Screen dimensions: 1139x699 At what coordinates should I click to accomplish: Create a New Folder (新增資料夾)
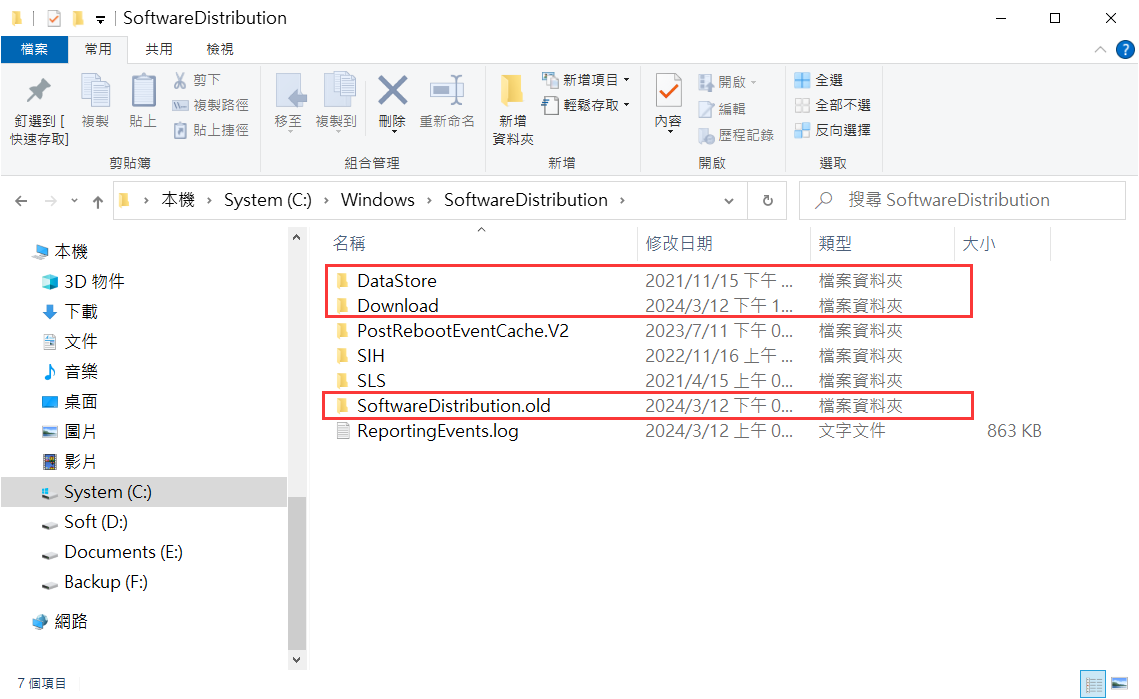(513, 109)
